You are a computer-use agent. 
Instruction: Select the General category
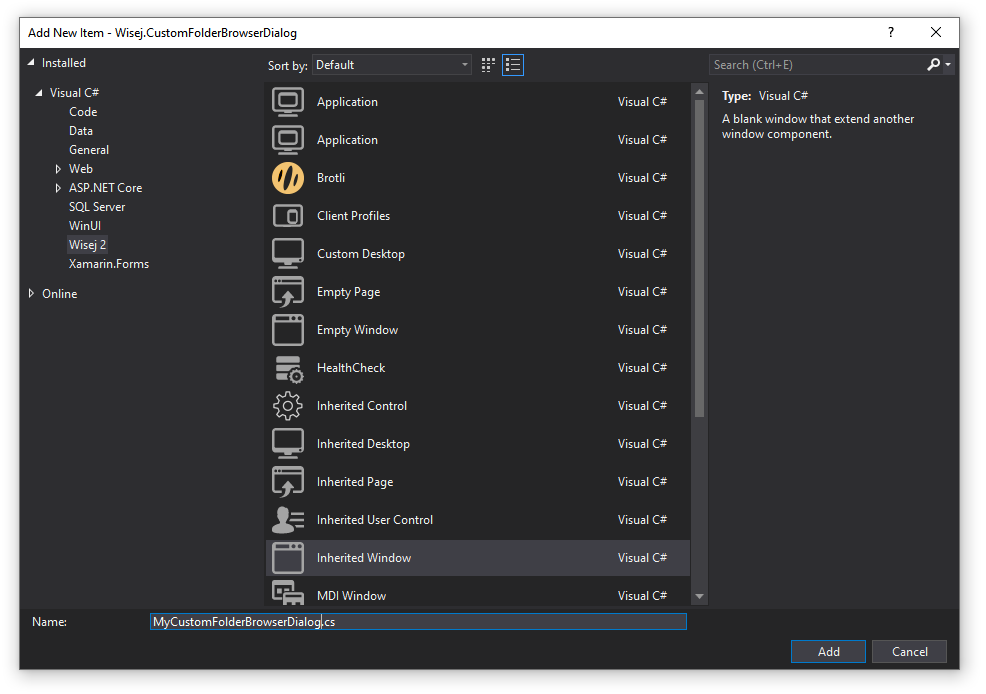[x=89, y=150]
